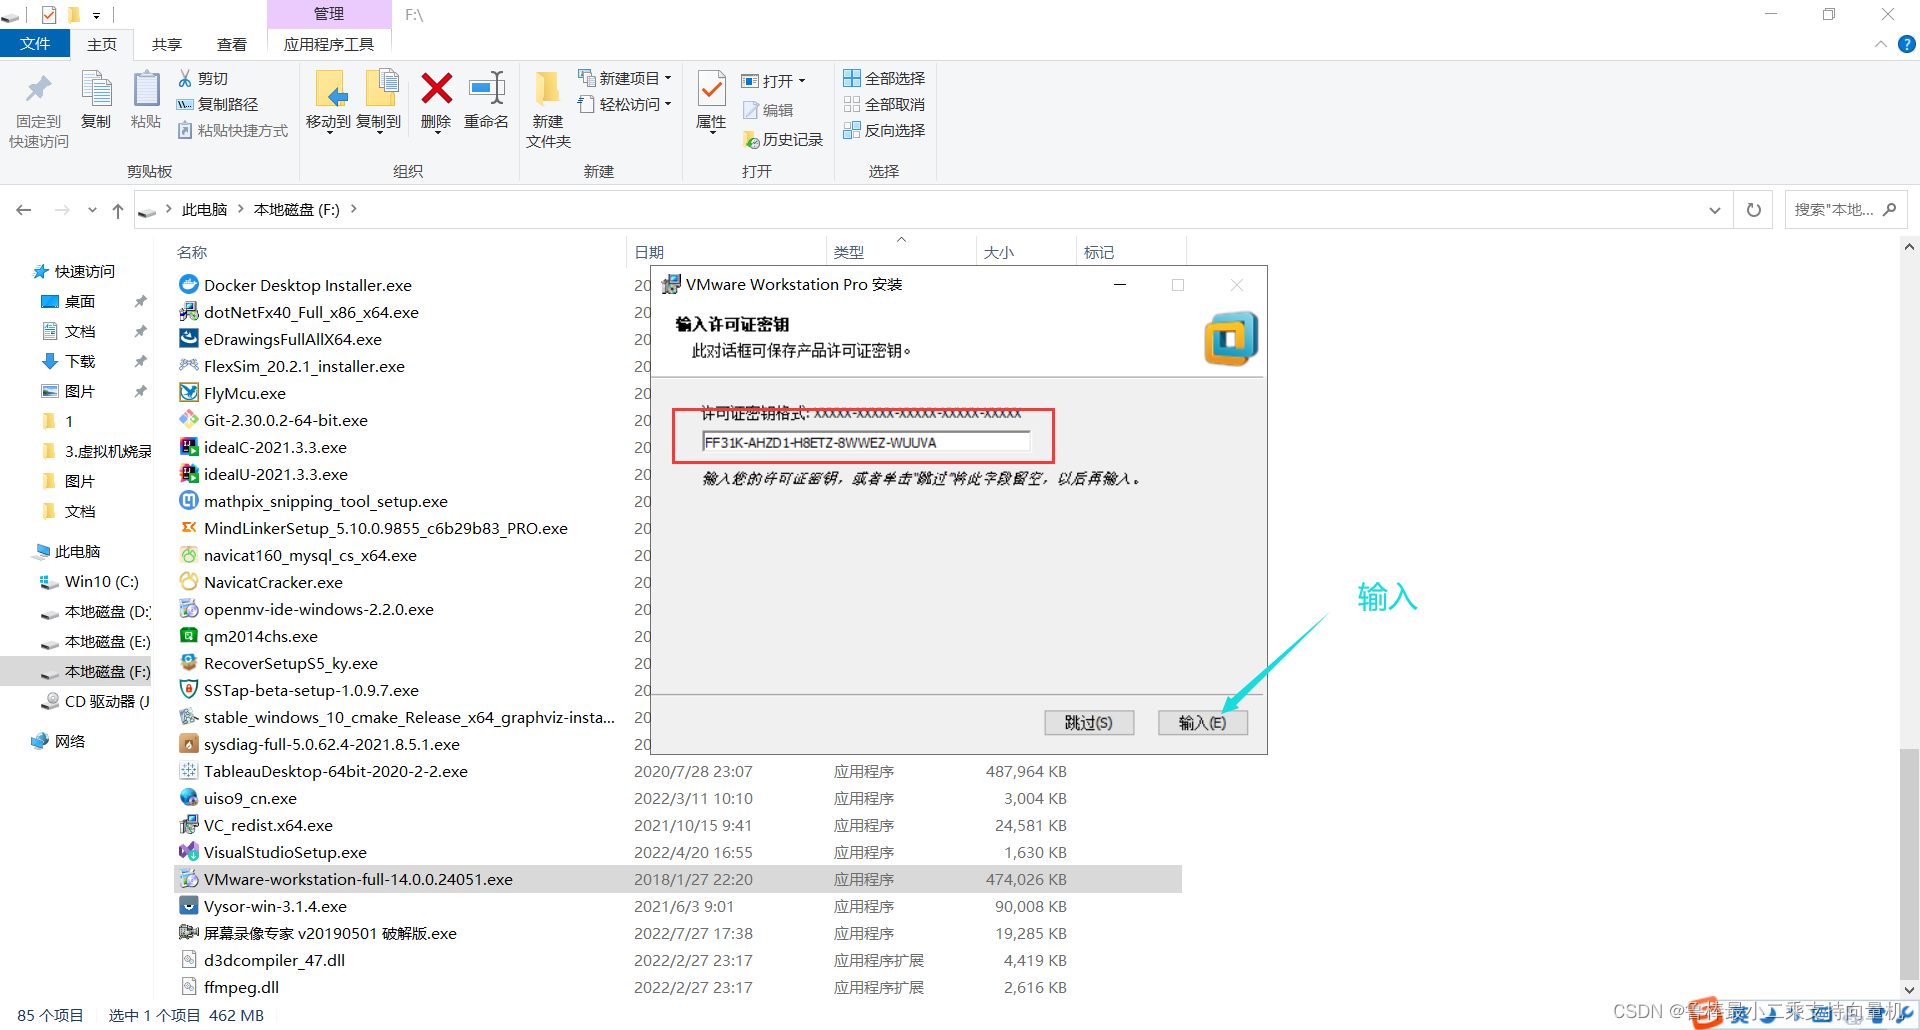Open the File (文件) tab

click(35, 44)
